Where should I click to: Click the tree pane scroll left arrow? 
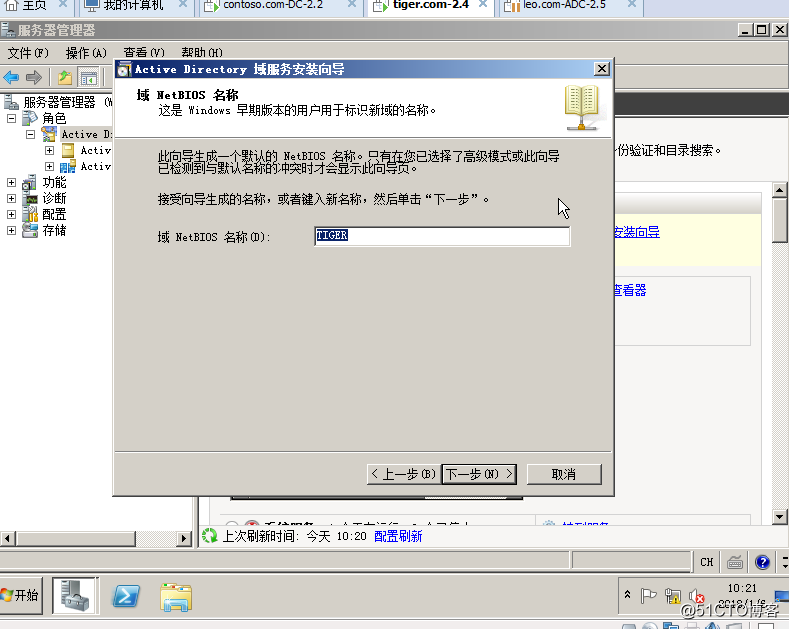tap(7, 538)
